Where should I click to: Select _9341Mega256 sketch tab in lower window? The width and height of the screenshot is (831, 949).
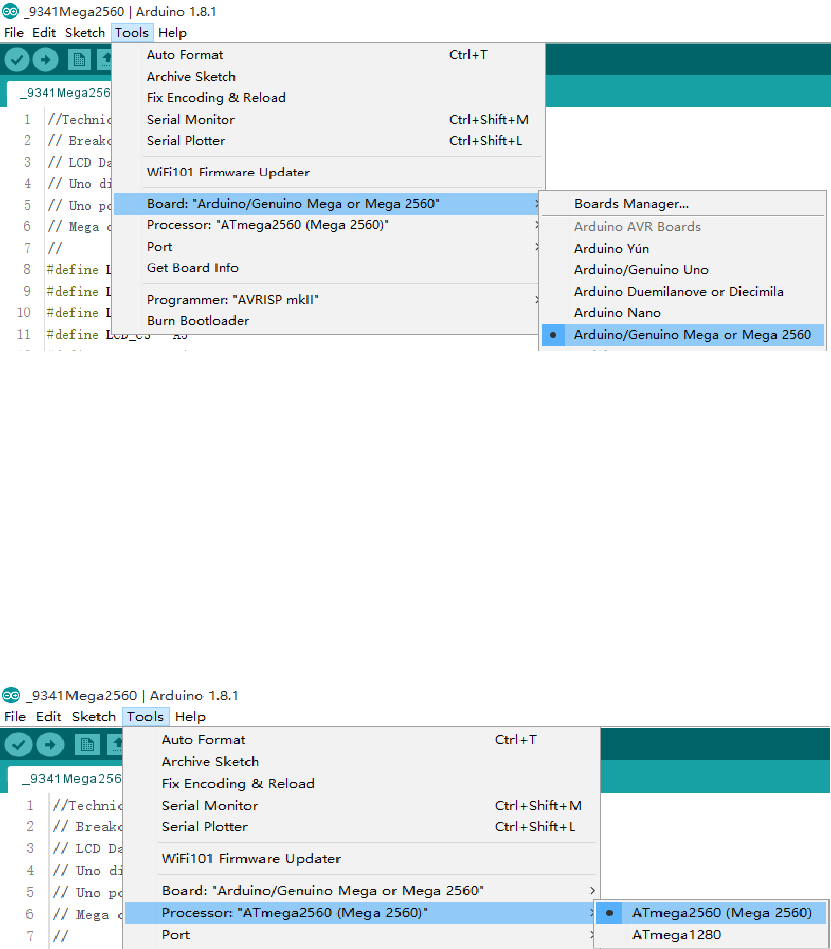65,779
